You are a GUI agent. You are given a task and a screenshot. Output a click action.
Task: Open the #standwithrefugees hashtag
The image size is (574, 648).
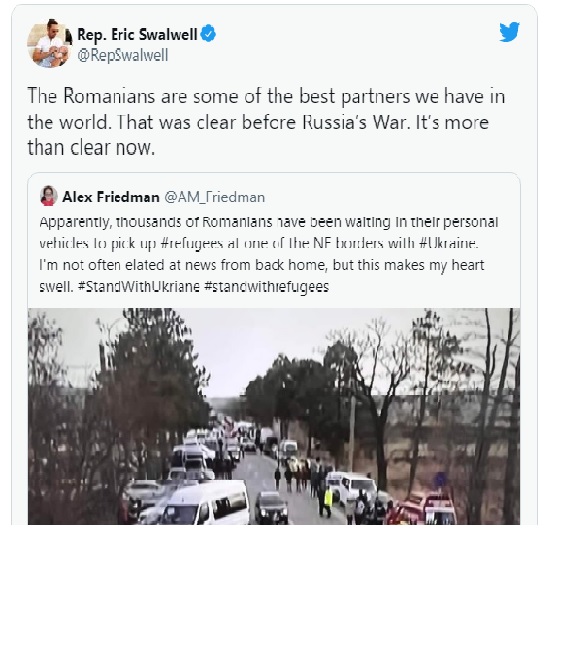[267, 286]
